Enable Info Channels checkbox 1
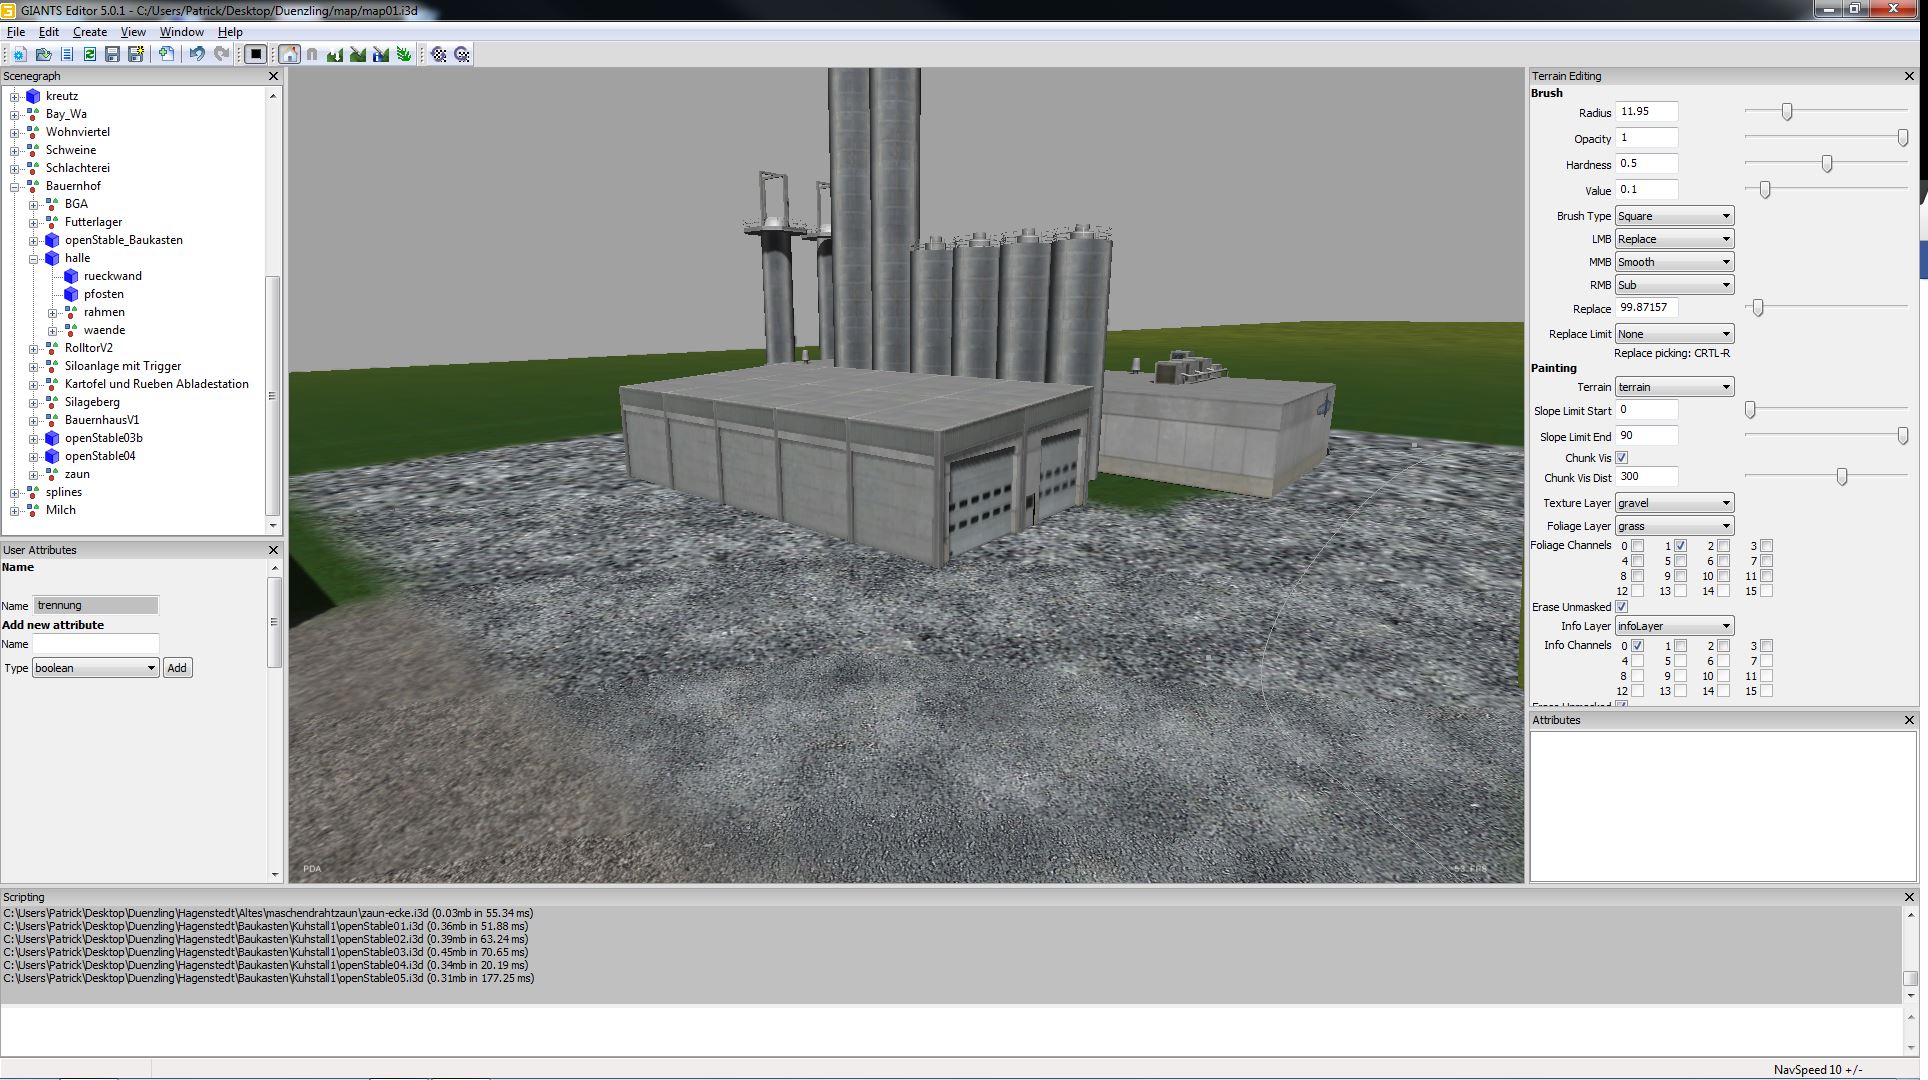This screenshot has width=1928, height=1080. click(x=1681, y=646)
